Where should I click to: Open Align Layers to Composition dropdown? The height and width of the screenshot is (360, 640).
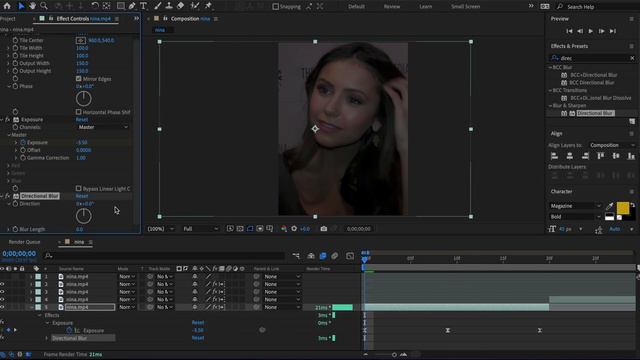coord(612,145)
